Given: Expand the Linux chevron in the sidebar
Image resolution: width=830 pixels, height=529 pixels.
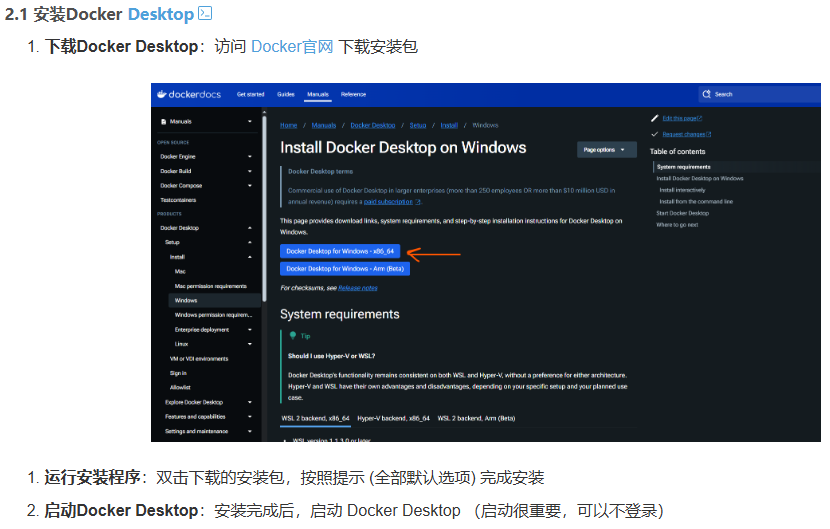Looking at the screenshot, I should [250, 344].
